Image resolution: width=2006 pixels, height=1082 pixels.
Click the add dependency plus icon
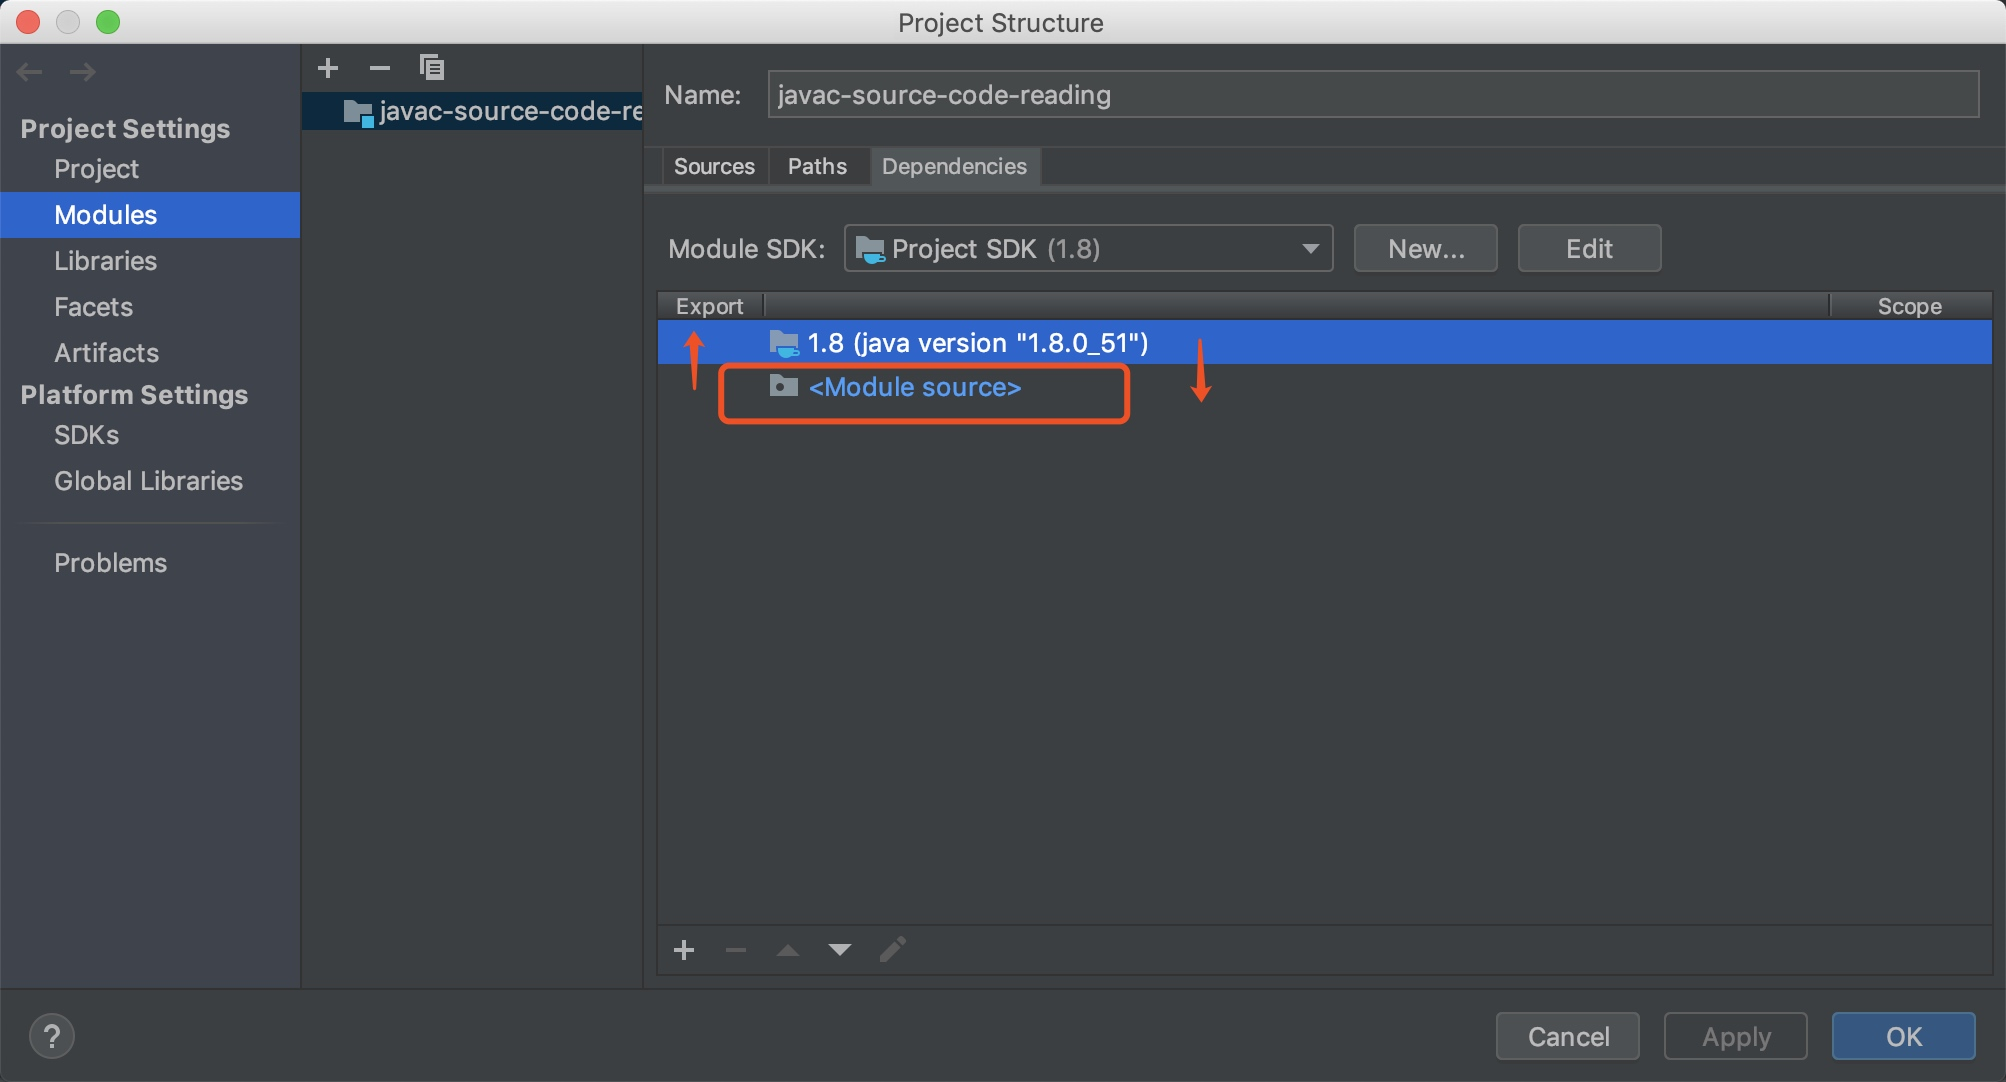(x=684, y=950)
